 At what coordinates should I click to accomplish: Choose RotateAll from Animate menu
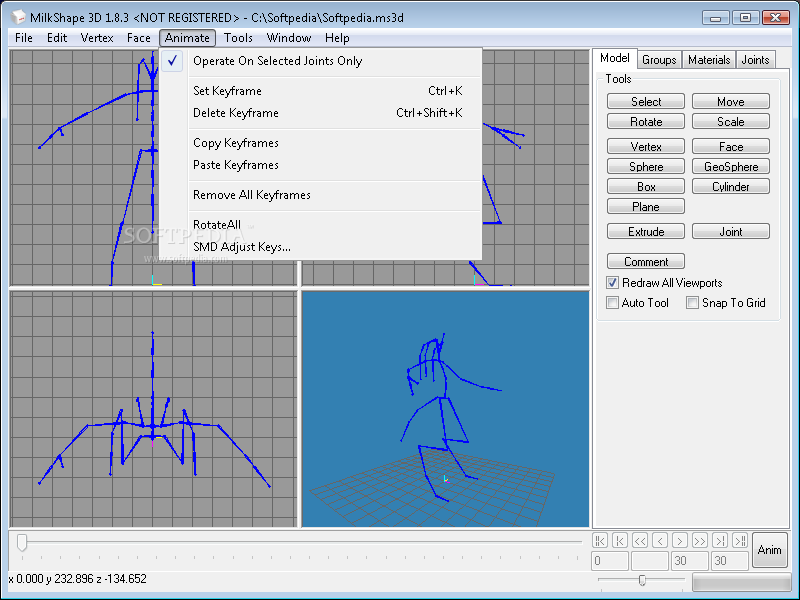tap(320, 224)
